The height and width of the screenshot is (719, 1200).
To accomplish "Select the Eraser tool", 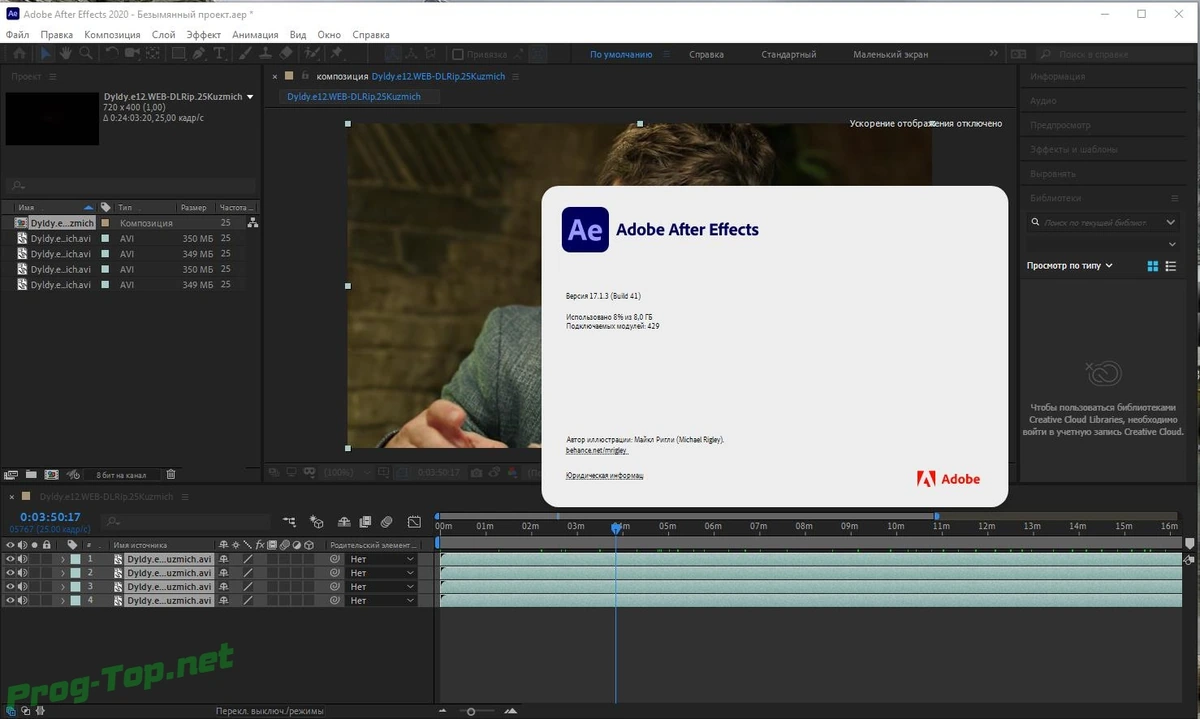I will click(x=285, y=54).
